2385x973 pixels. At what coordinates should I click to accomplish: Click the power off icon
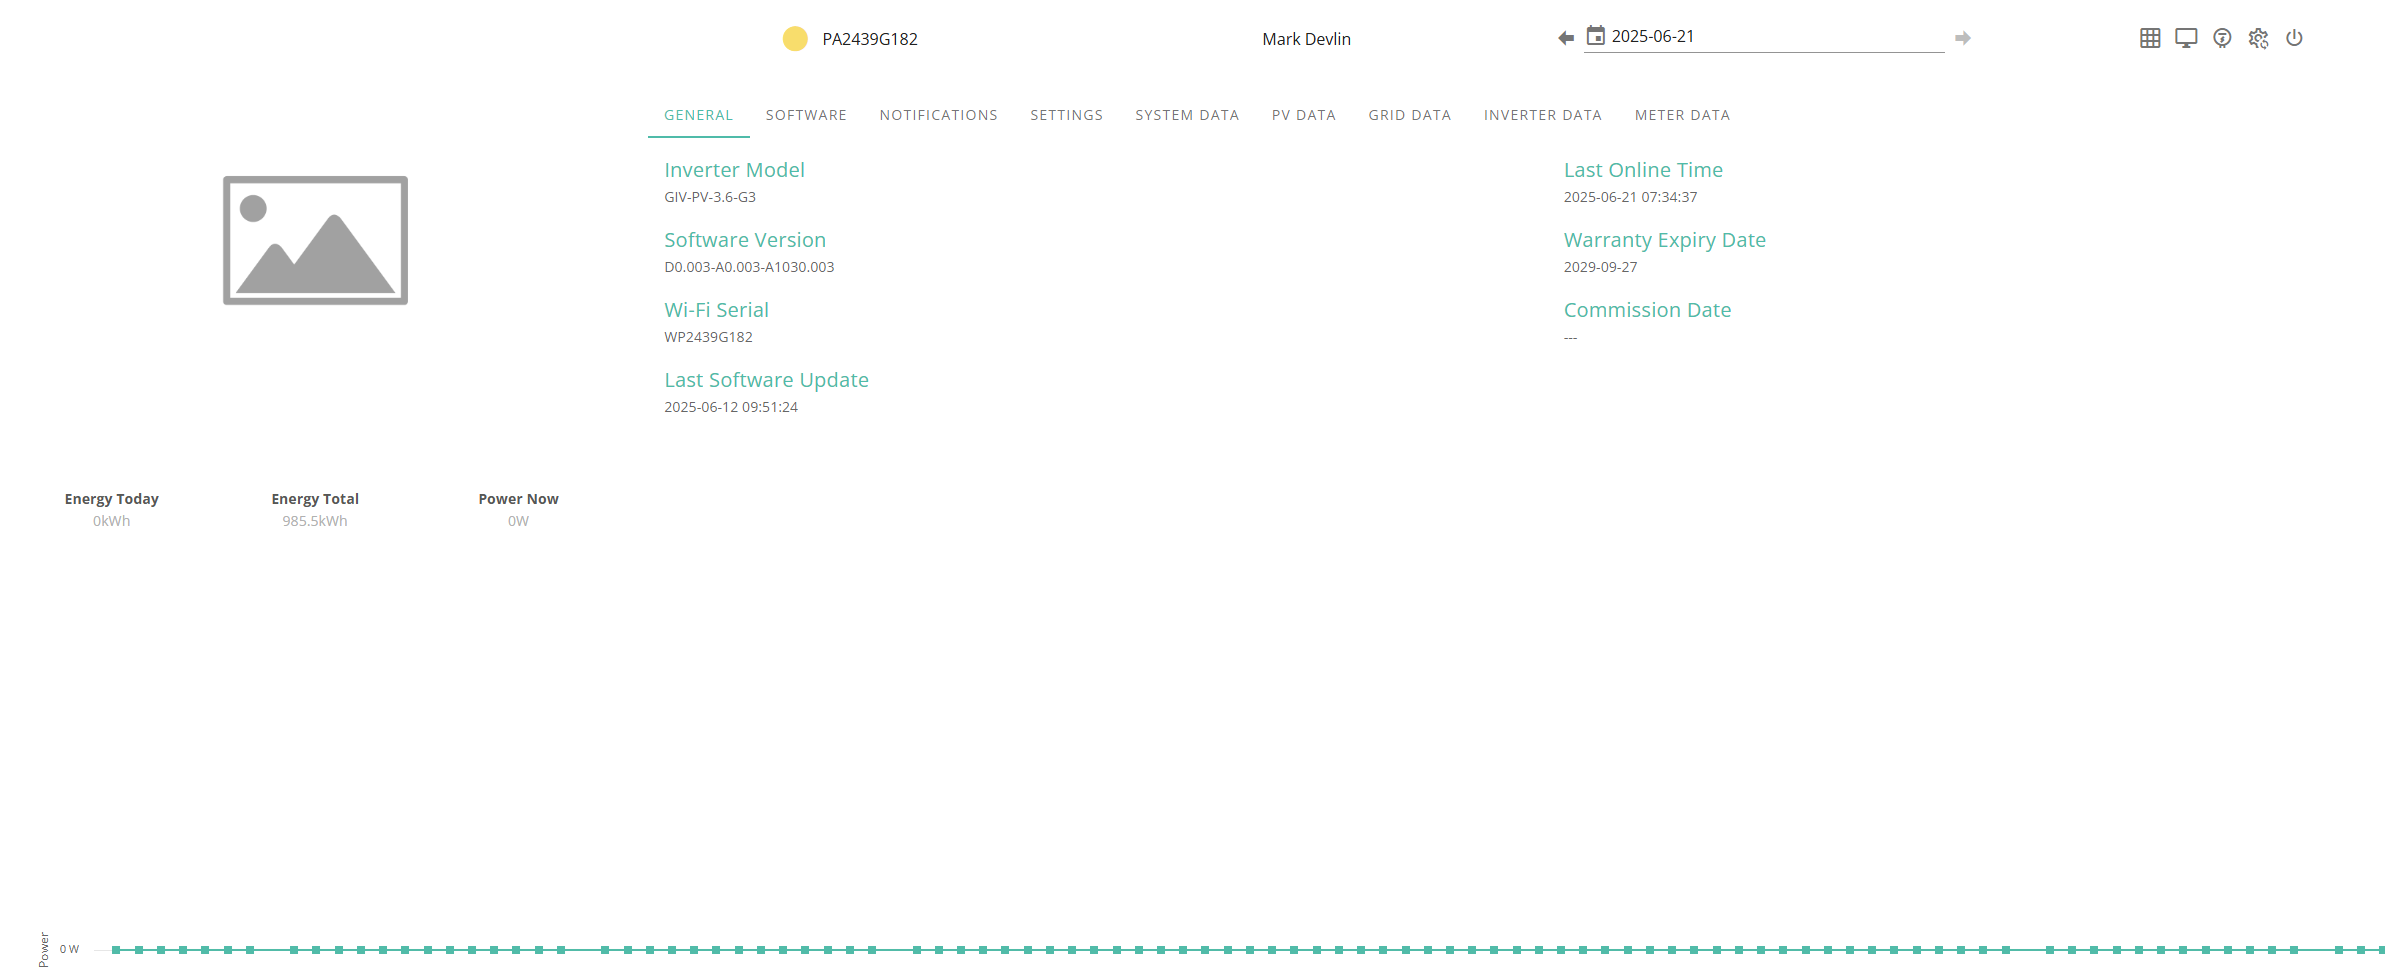2294,38
